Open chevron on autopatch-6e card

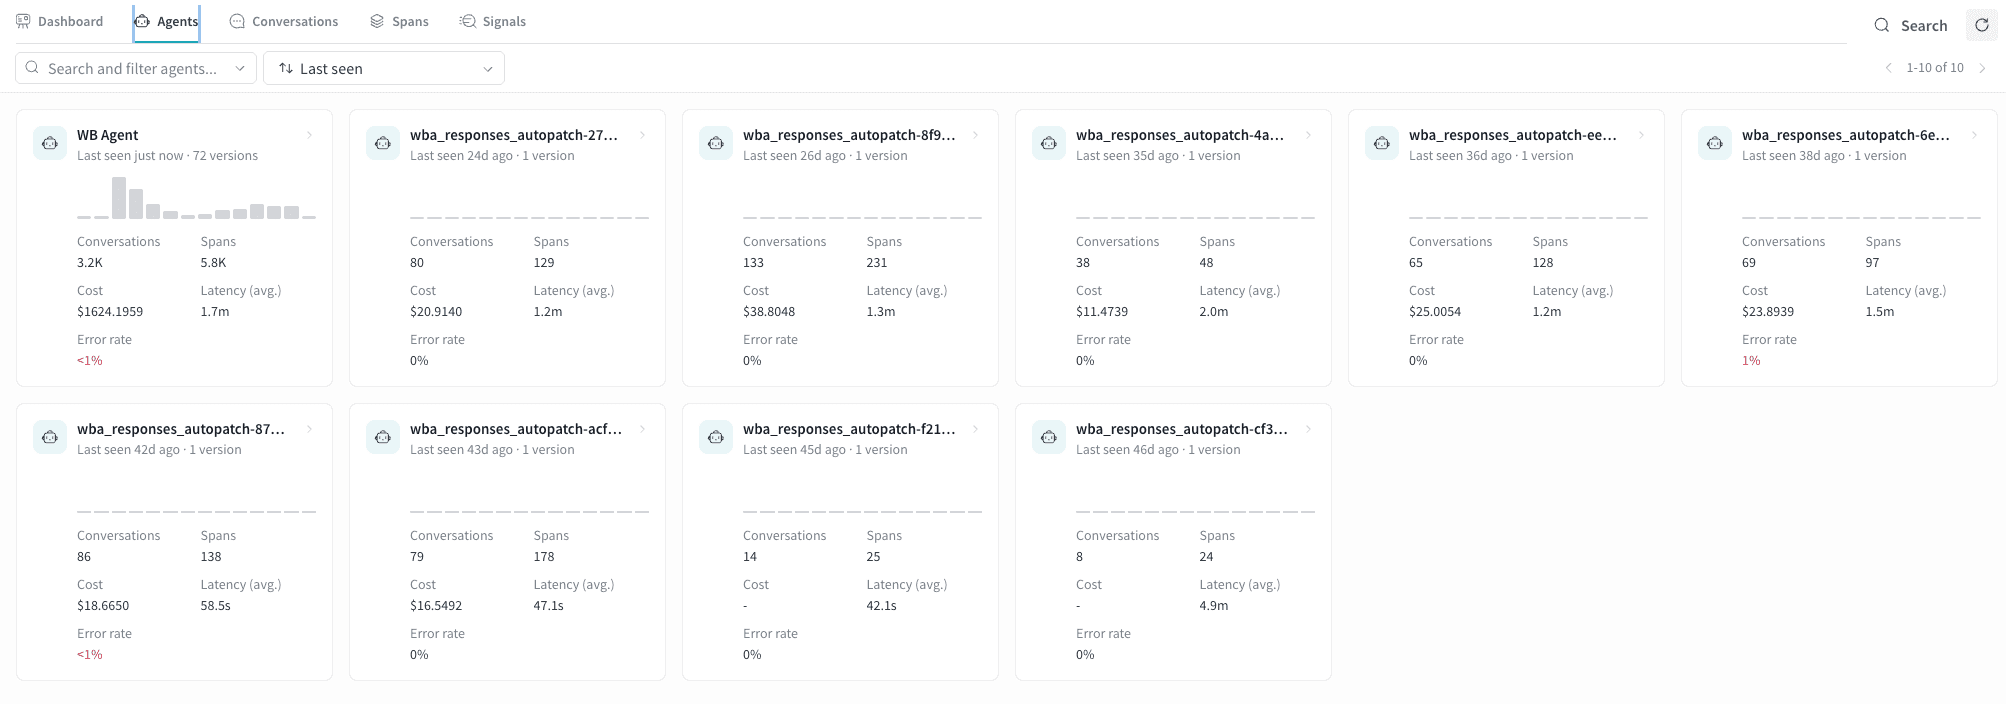(1975, 135)
